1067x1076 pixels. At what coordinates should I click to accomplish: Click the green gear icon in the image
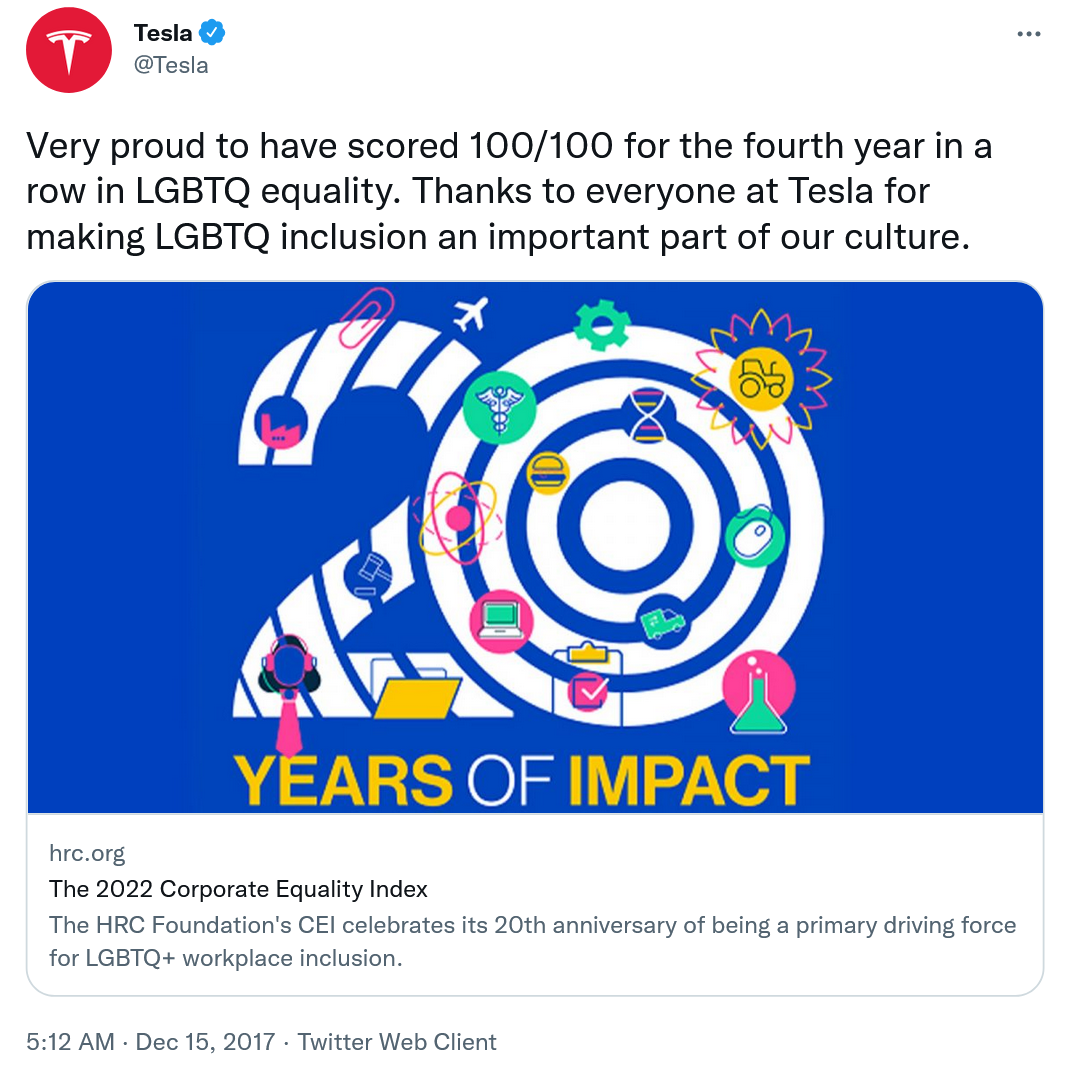602,325
